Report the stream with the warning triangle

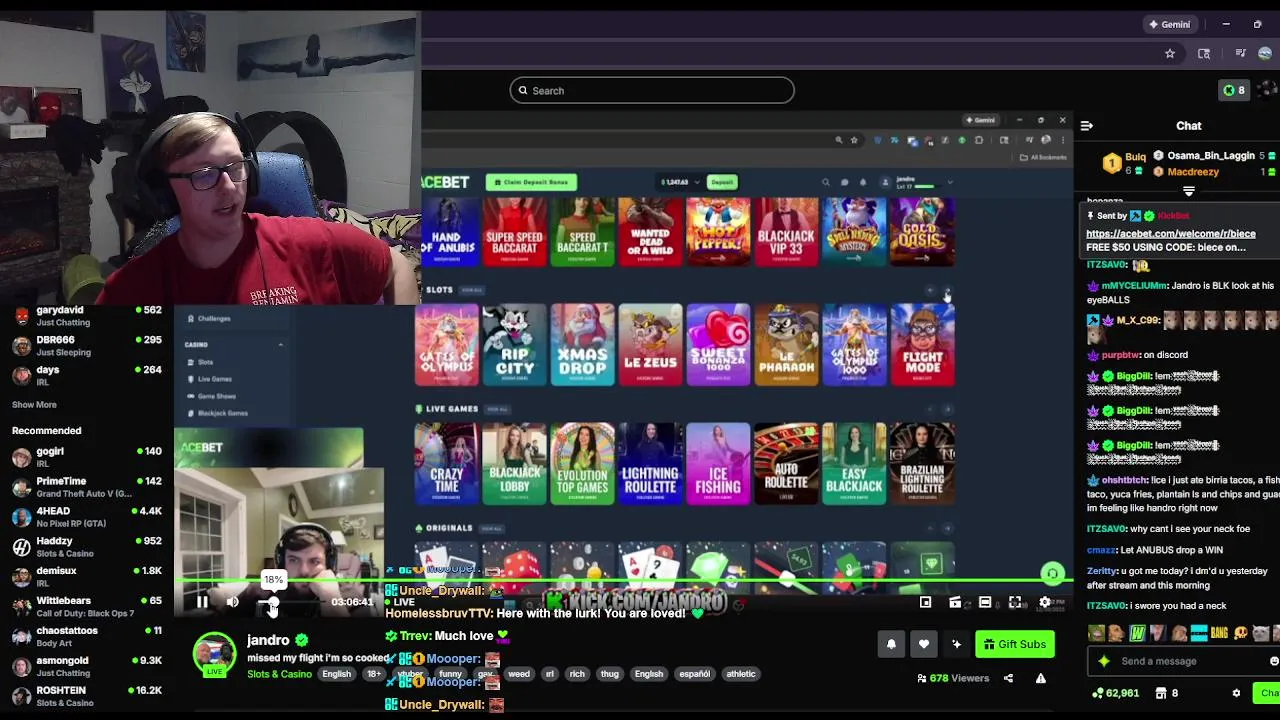click(x=1040, y=678)
